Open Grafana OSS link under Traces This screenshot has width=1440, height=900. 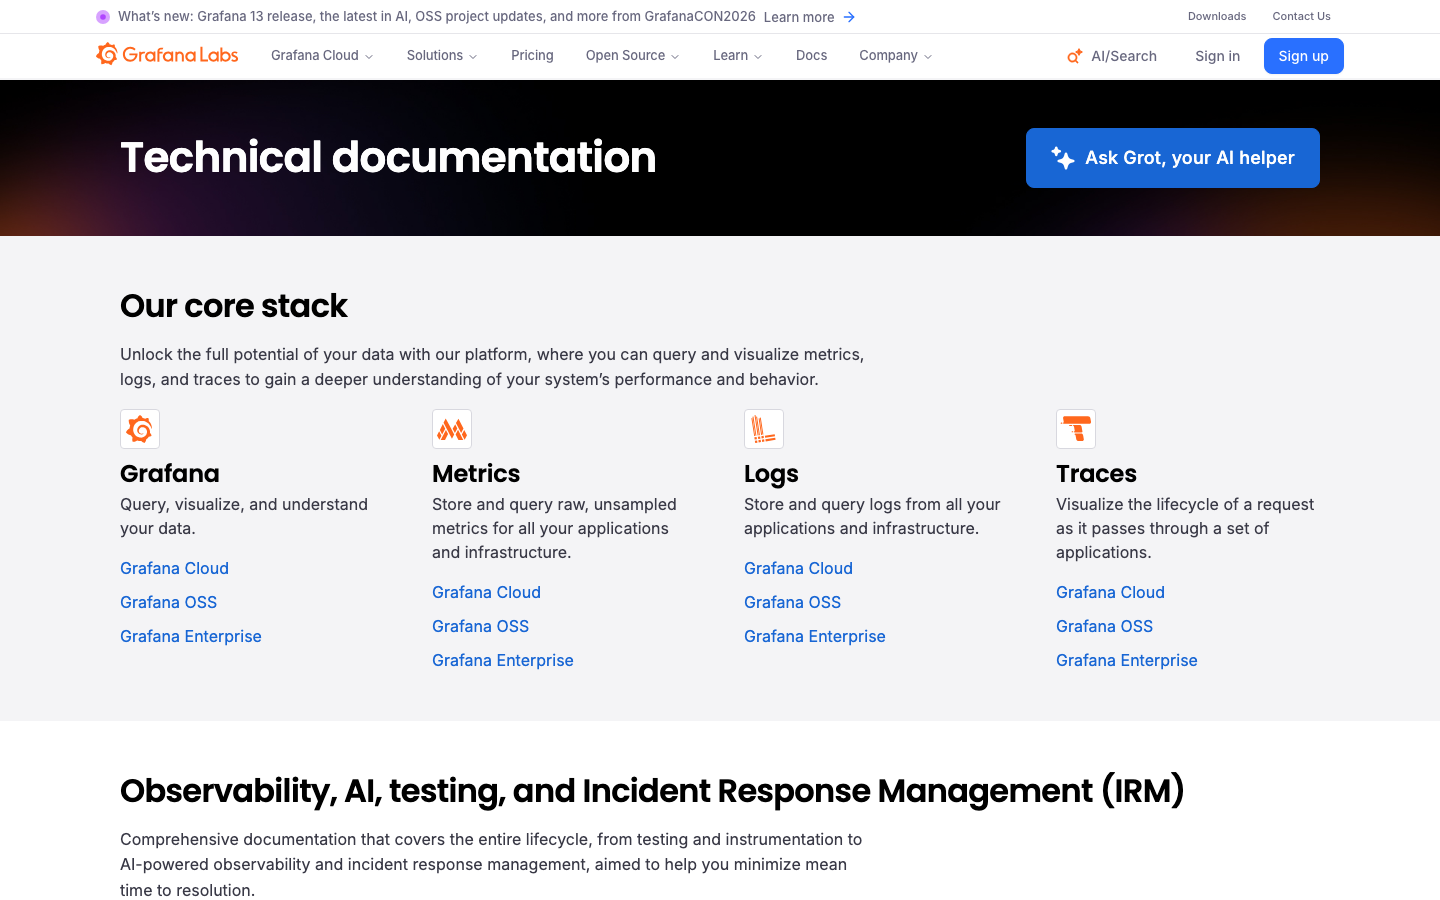pyautogui.click(x=1104, y=626)
